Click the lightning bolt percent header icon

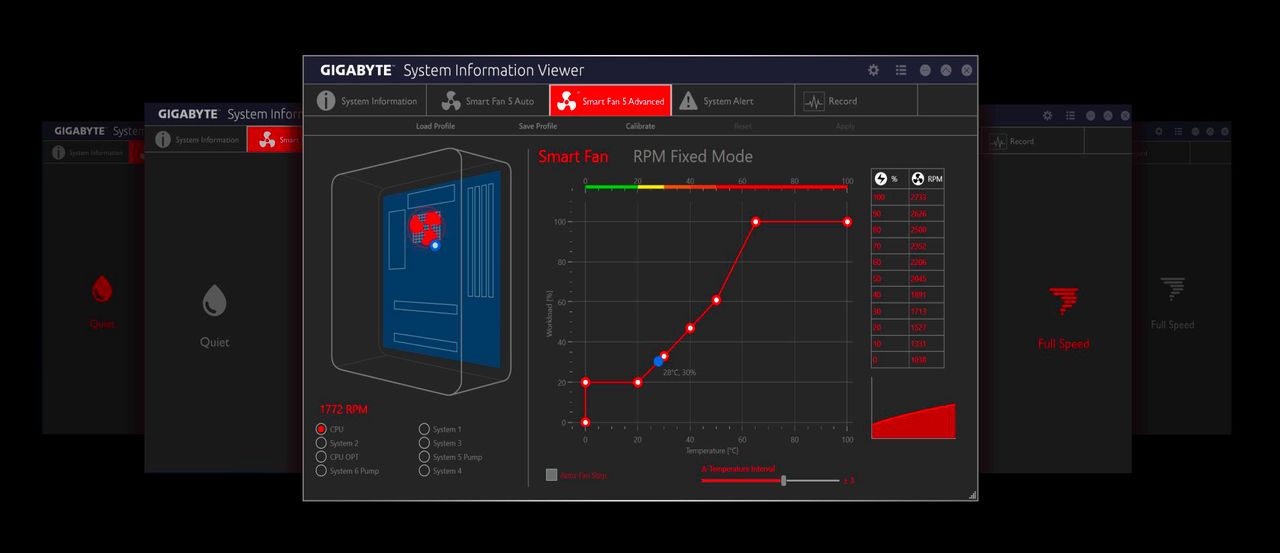(x=881, y=179)
